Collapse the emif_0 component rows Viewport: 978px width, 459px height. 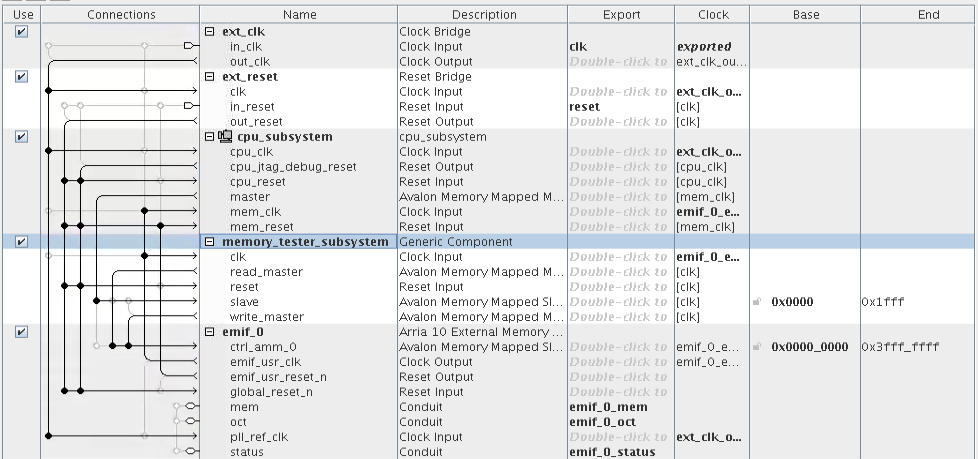point(210,332)
